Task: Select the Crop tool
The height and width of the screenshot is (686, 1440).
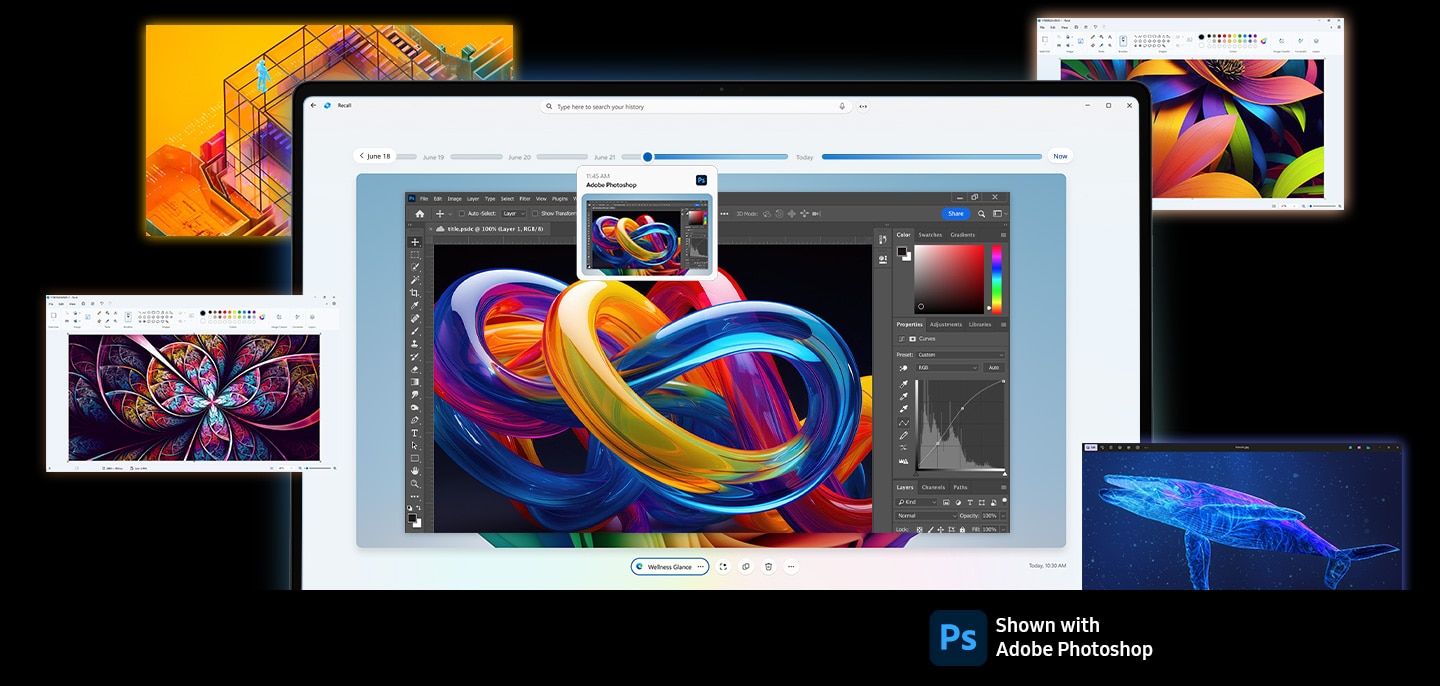Action: coord(415,293)
